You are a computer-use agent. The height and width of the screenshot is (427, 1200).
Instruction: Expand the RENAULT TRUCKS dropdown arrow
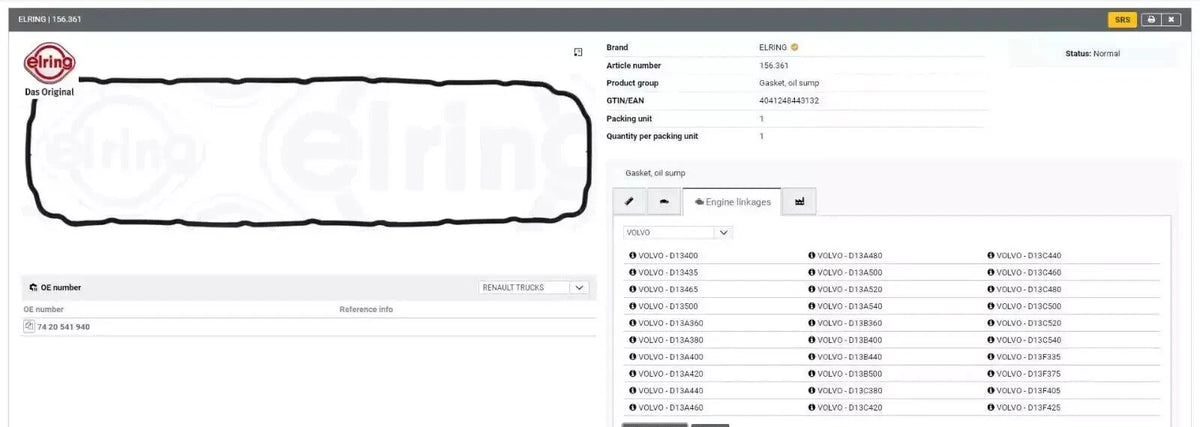pos(580,287)
